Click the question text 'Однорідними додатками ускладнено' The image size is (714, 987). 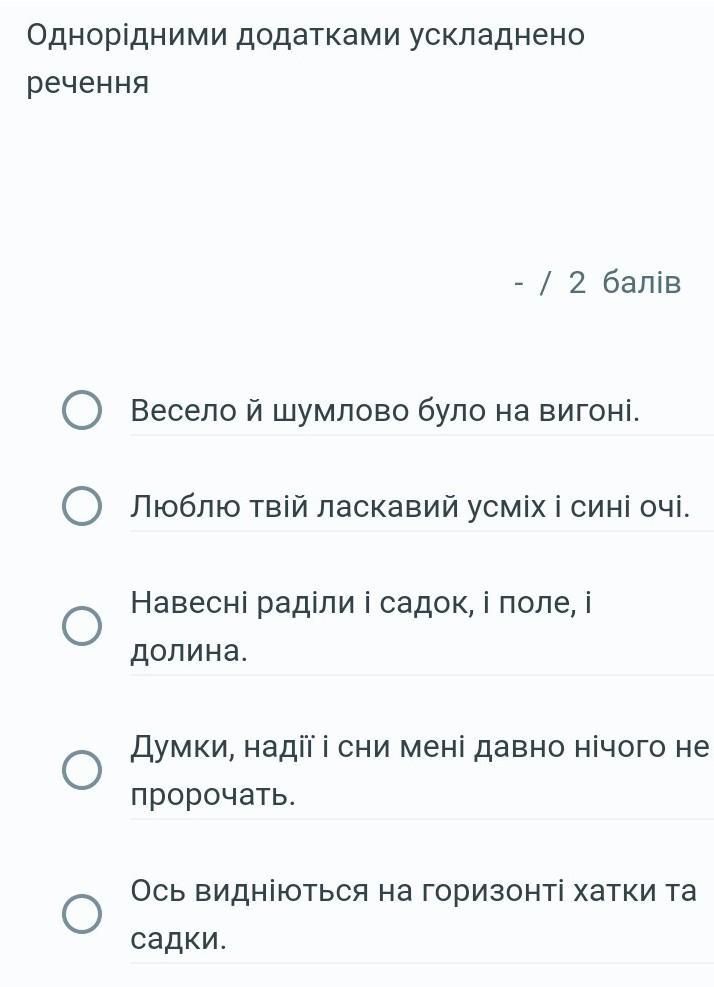click(x=305, y=35)
